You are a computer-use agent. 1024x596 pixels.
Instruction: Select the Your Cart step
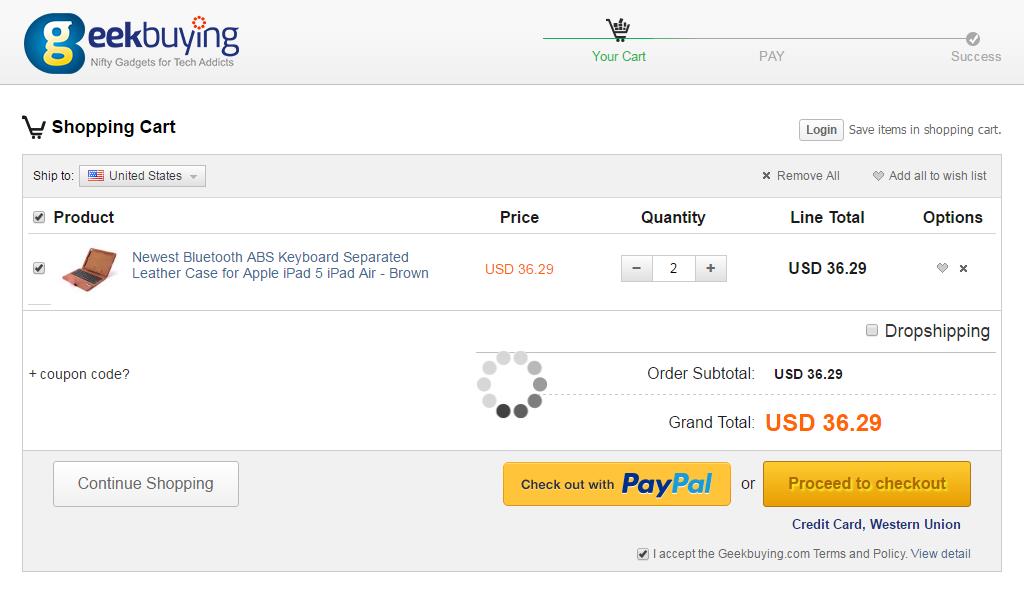click(x=618, y=56)
